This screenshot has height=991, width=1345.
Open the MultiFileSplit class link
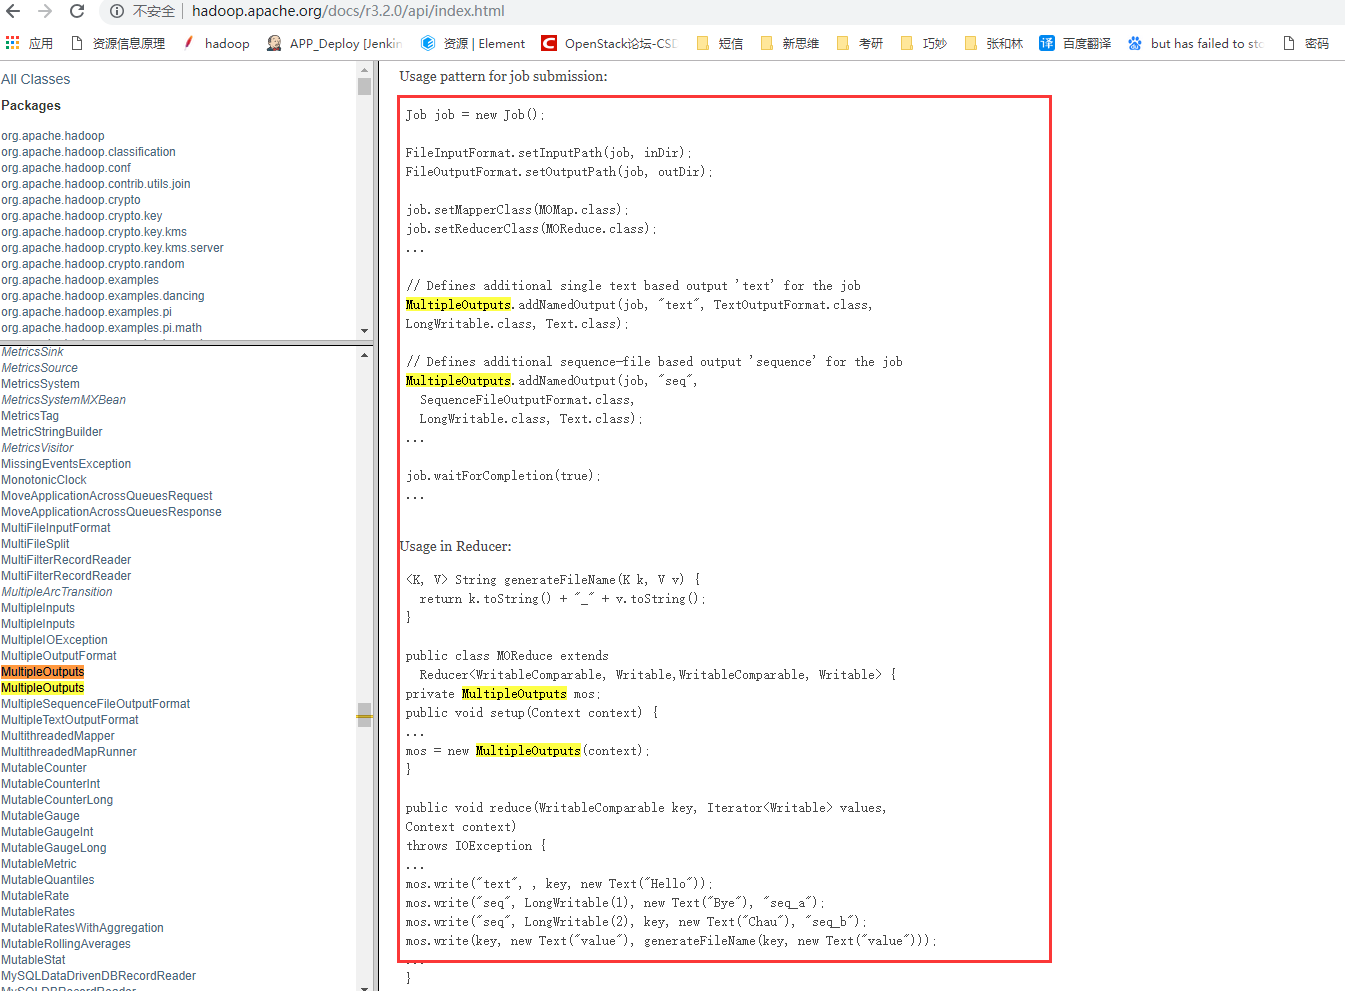pyautogui.click(x=35, y=543)
